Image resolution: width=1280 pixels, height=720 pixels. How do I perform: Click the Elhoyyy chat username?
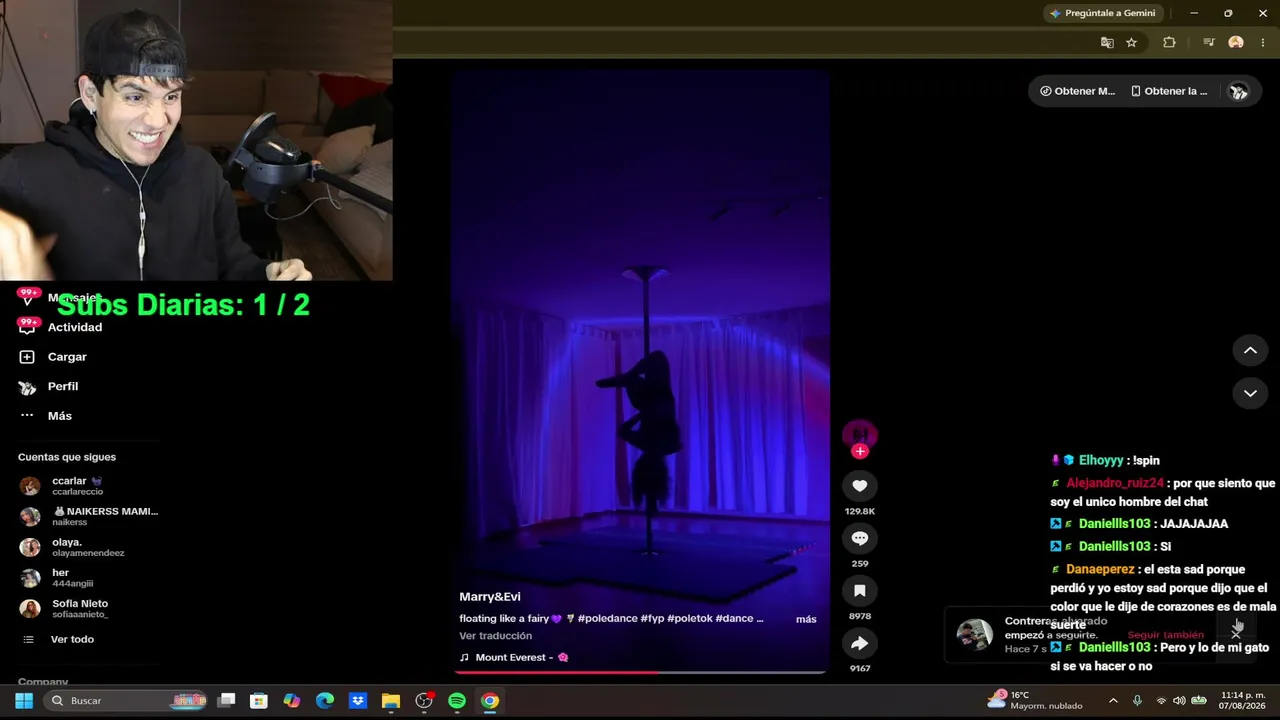point(1101,461)
